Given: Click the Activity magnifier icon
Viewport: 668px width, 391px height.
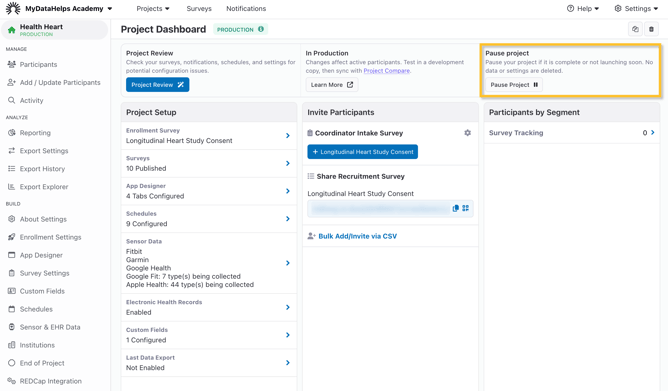Looking at the screenshot, I should click(12, 100).
